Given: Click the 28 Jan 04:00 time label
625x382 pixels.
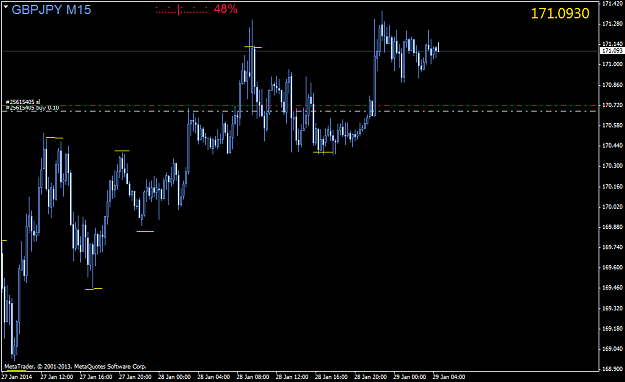Looking at the screenshot, I should pyautogui.click(x=214, y=377).
